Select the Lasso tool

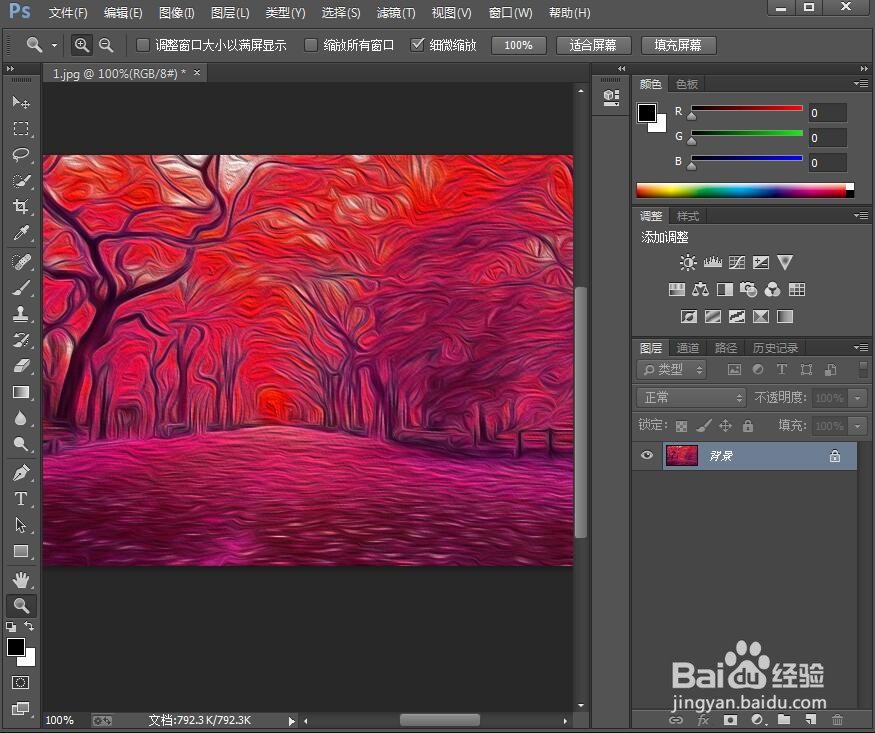21,155
